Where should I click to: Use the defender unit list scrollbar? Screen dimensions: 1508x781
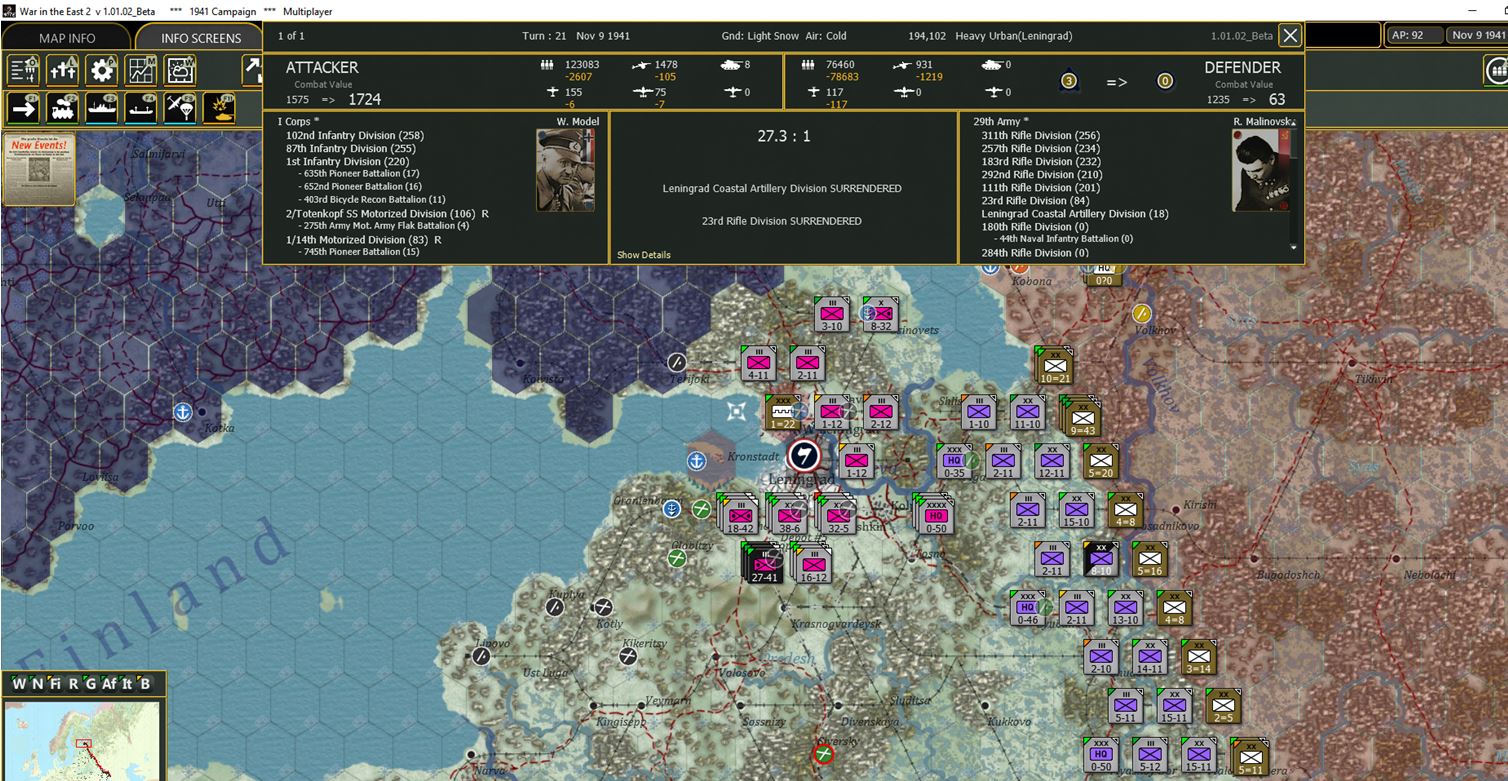1295,185
